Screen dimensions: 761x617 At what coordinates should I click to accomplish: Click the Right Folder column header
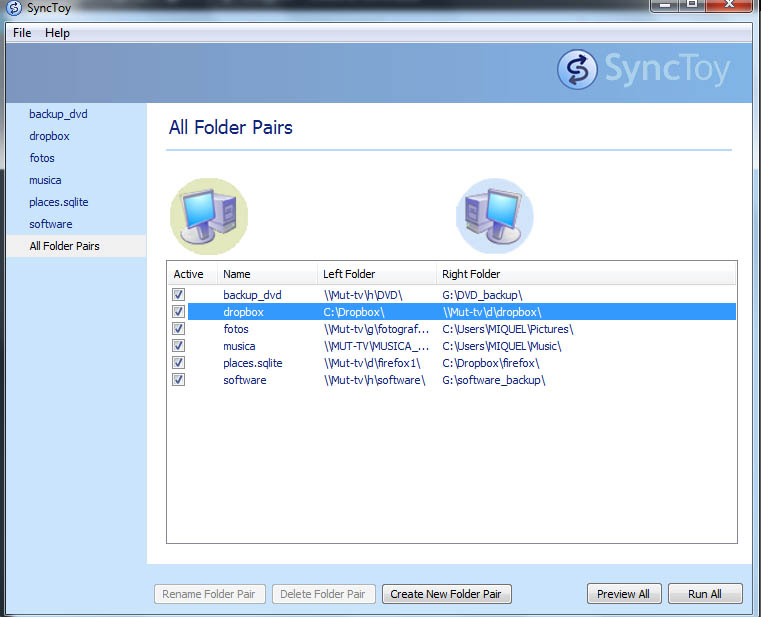click(586, 274)
